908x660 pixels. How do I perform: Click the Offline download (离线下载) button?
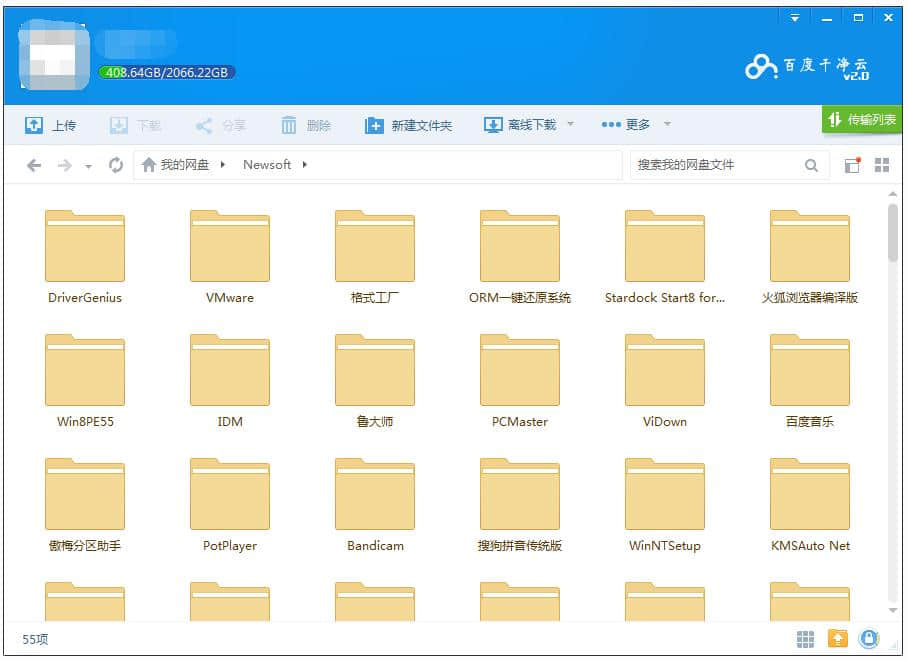[x=519, y=124]
